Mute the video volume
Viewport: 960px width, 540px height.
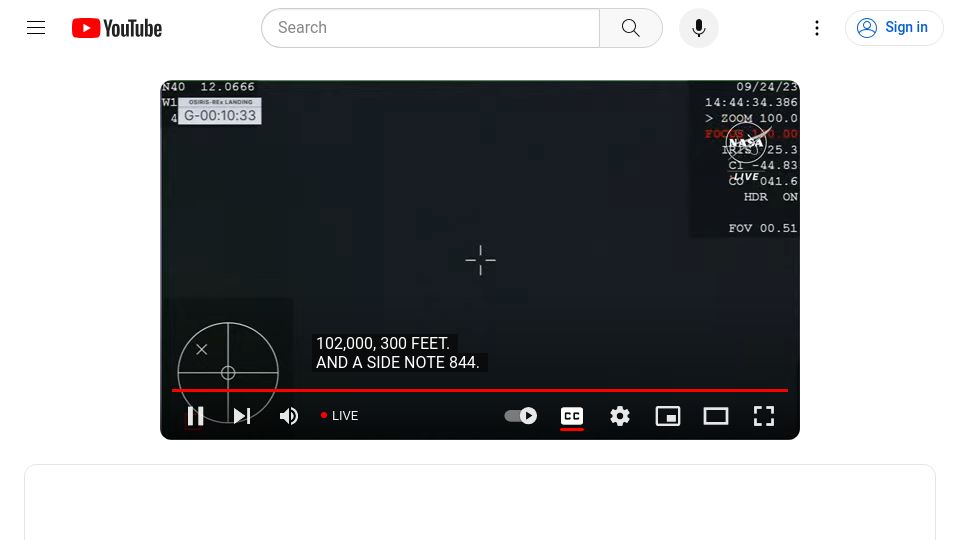pos(289,416)
